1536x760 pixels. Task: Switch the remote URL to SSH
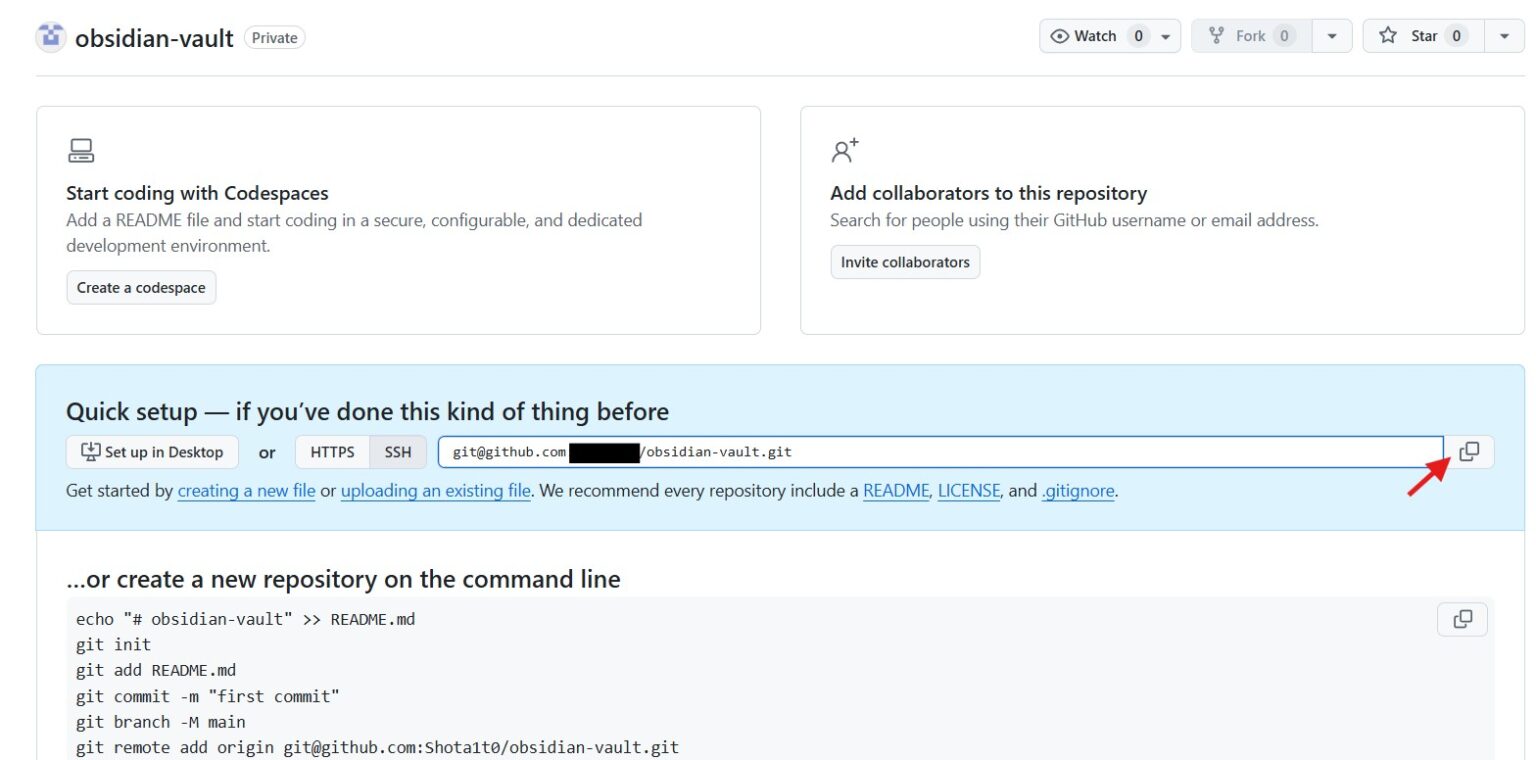[x=397, y=451]
